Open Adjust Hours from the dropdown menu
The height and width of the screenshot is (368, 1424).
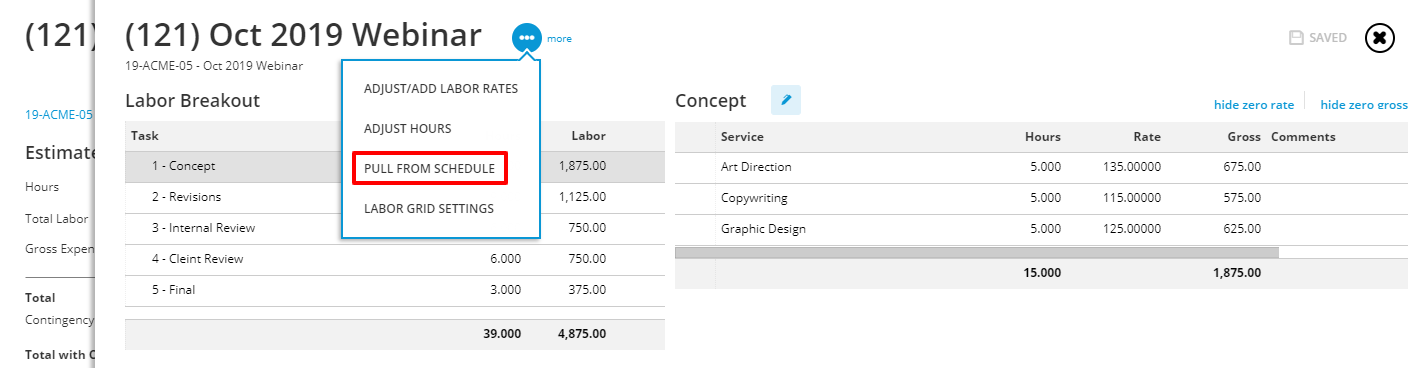407,128
